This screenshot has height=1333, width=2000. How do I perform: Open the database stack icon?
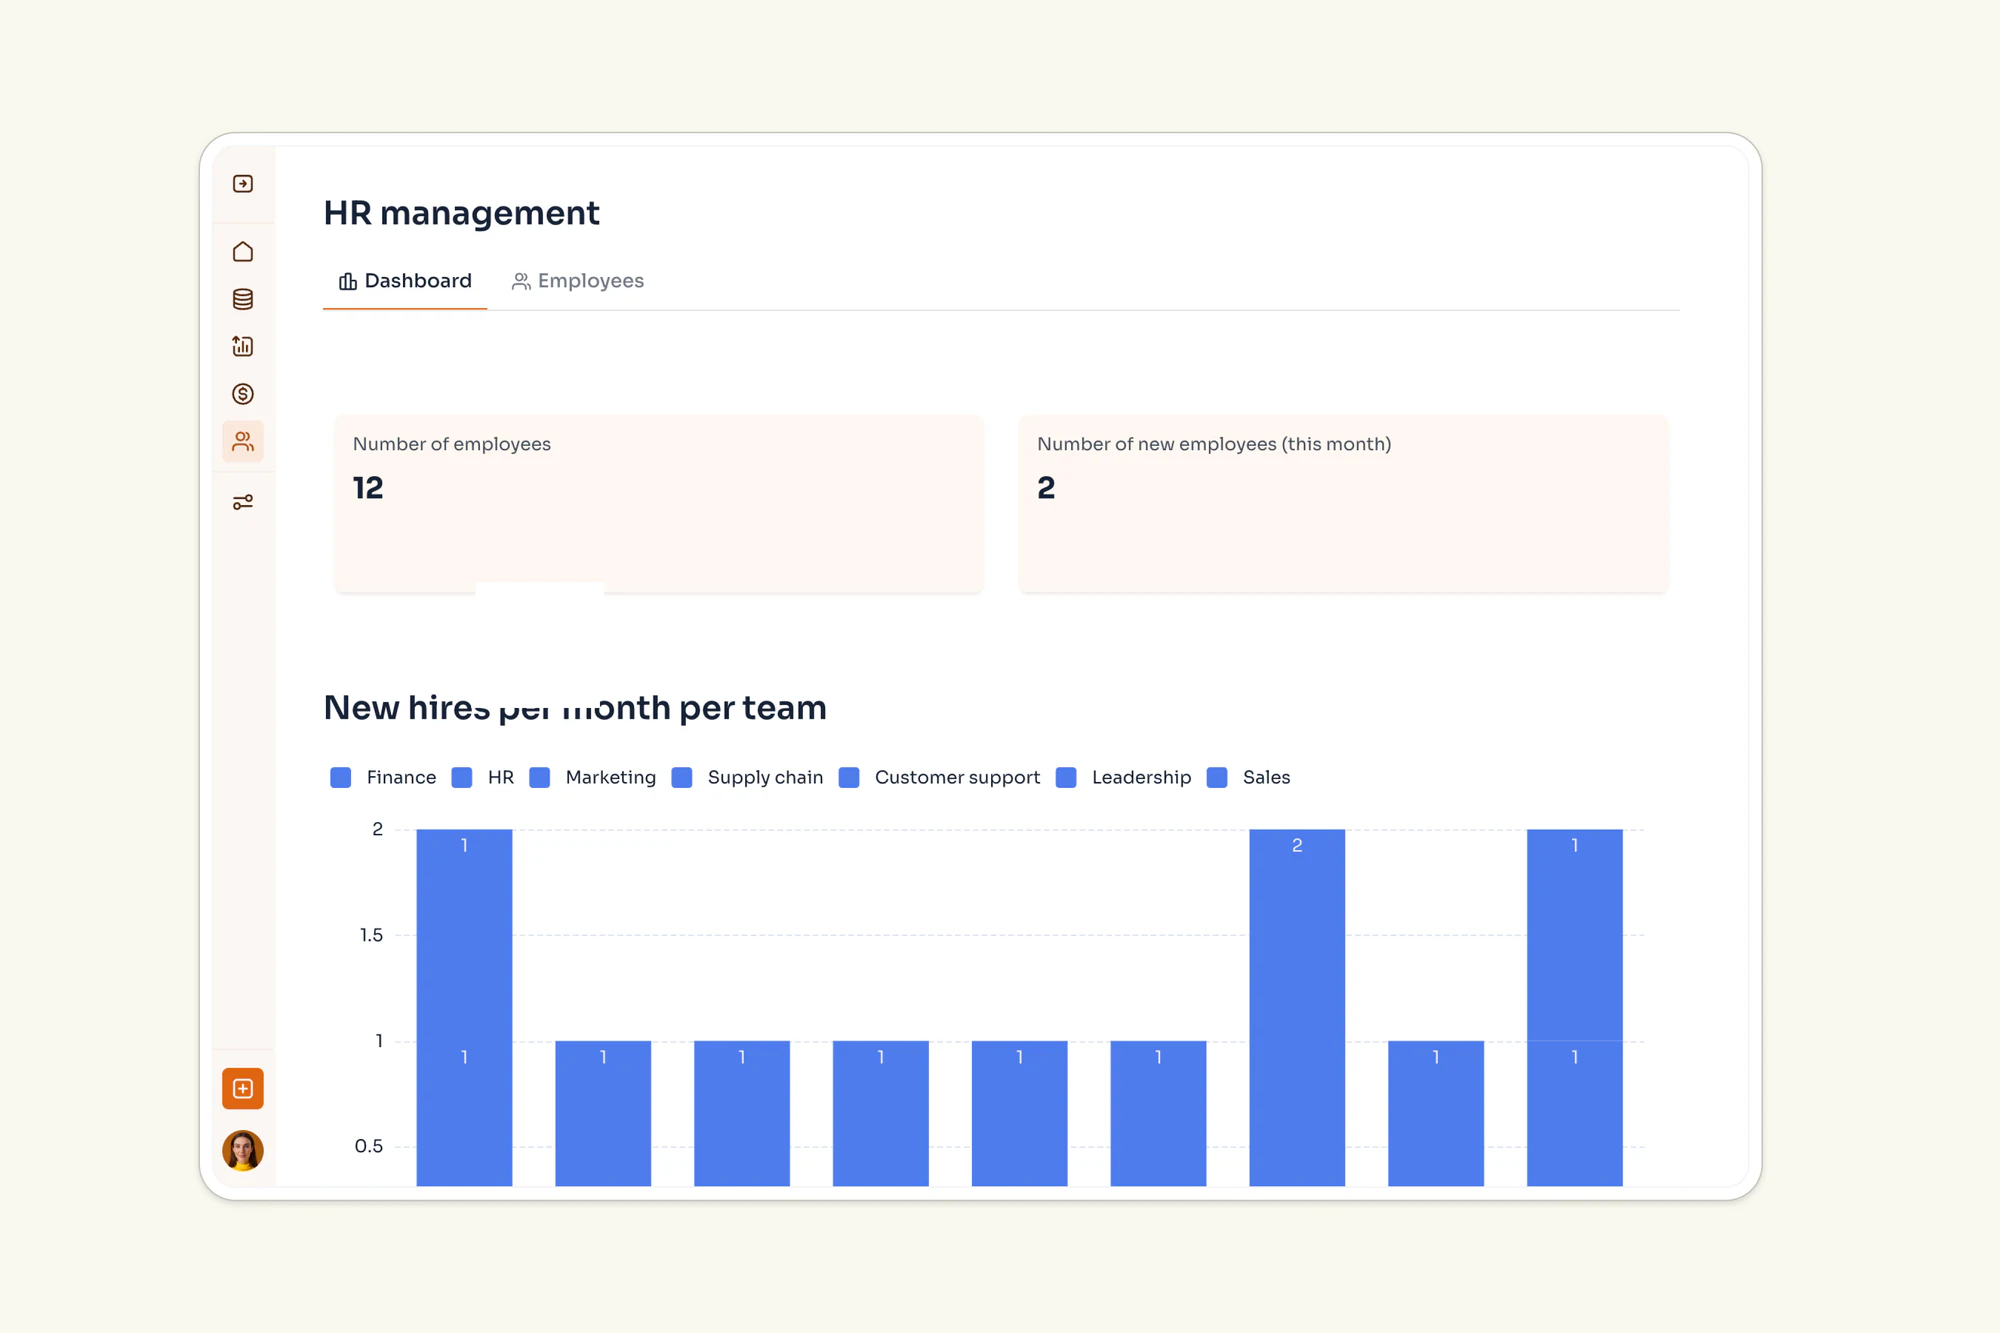(x=243, y=299)
